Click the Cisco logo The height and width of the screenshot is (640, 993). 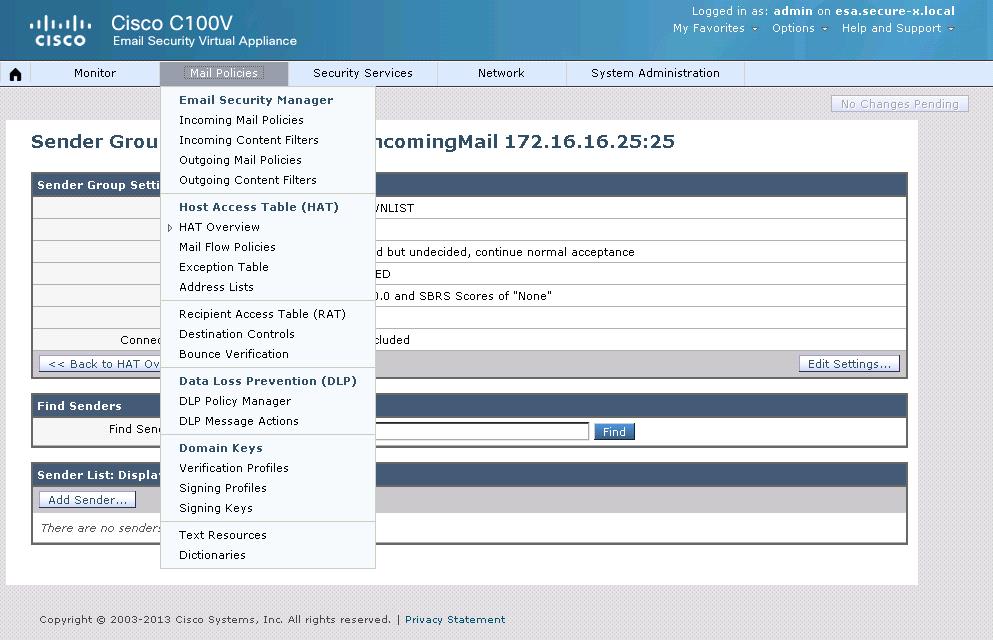click(60, 31)
